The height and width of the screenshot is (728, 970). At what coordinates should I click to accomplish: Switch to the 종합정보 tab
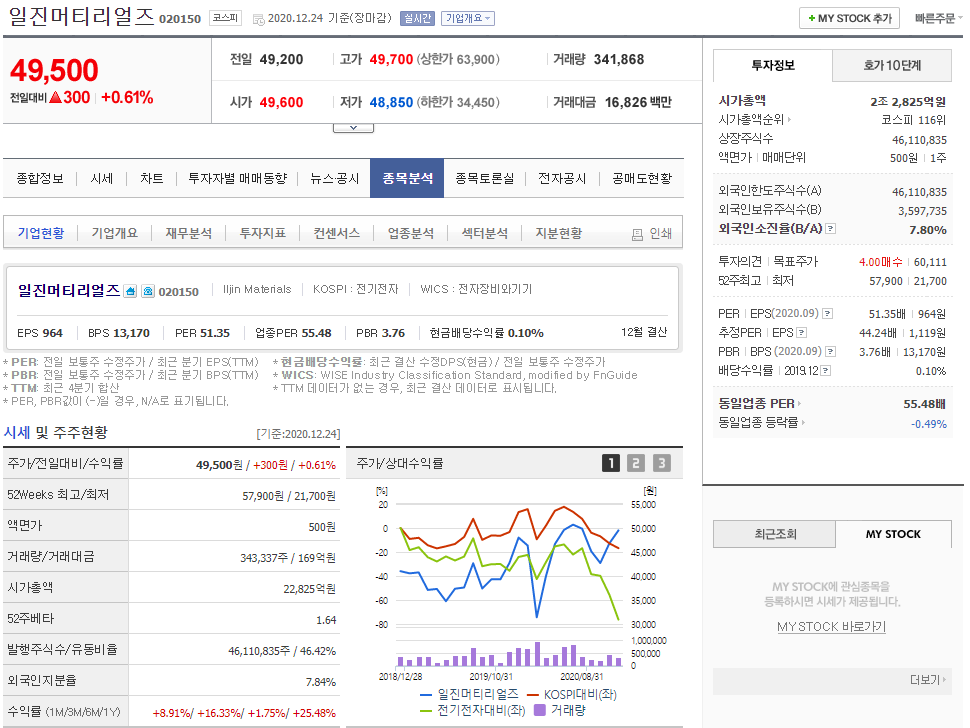pyautogui.click(x=40, y=179)
